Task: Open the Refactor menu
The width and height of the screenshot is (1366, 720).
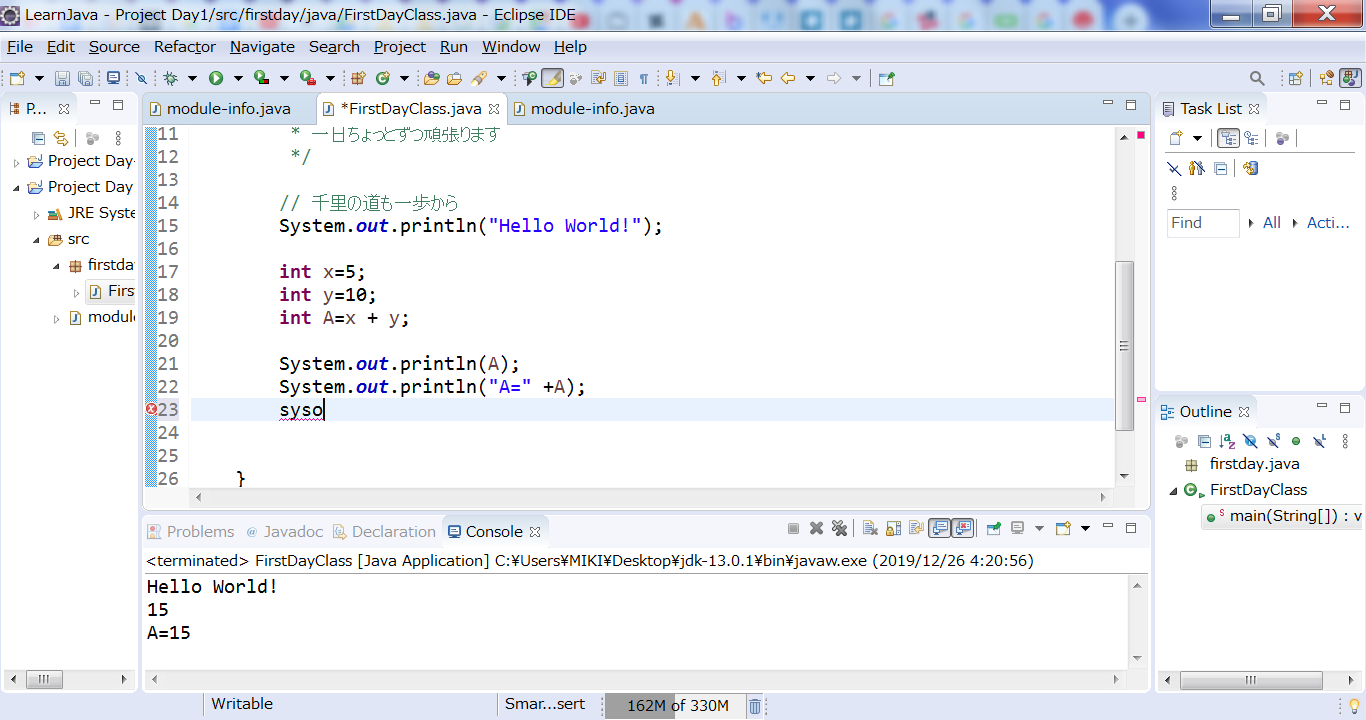Action: point(184,47)
